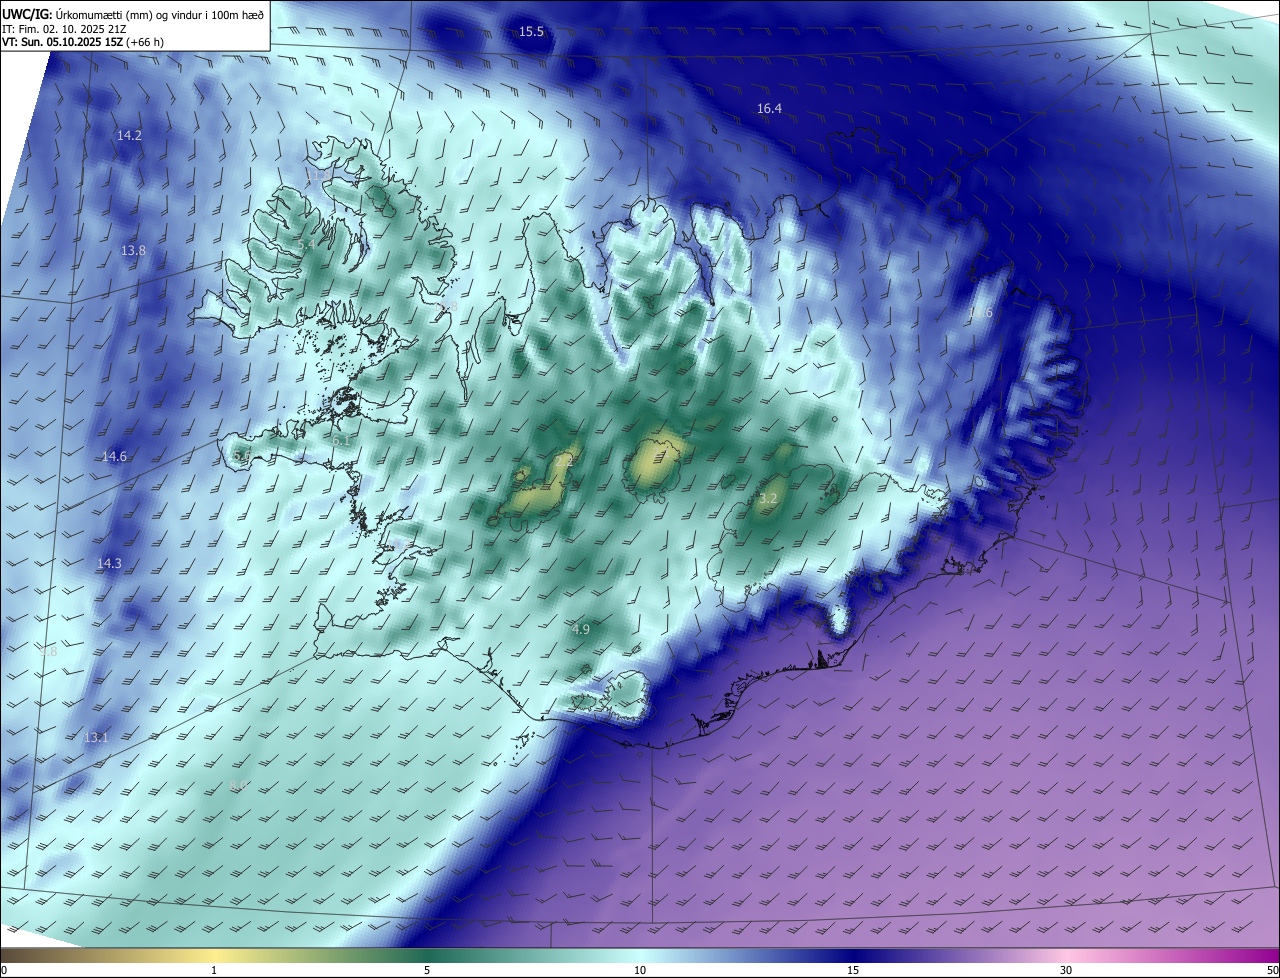Click the 14.3 value label
This screenshot has height=978, width=1280.
[x=109, y=564]
